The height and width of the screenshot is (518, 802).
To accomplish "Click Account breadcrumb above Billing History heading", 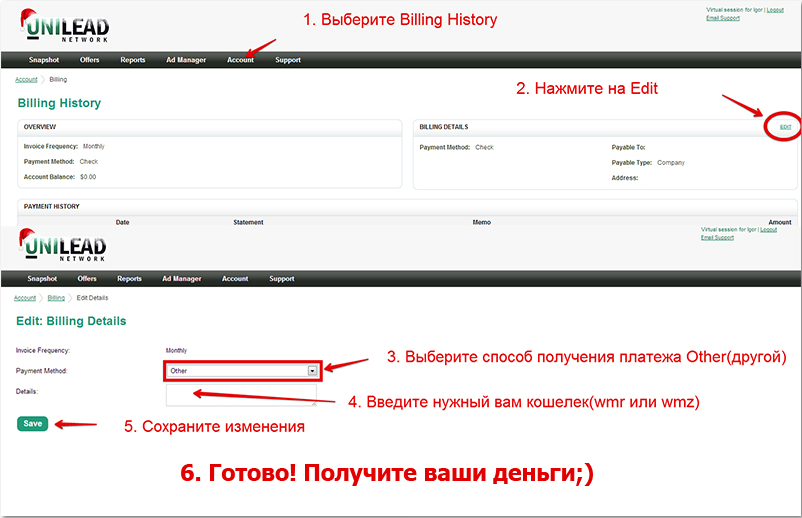I will click(26, 79).
